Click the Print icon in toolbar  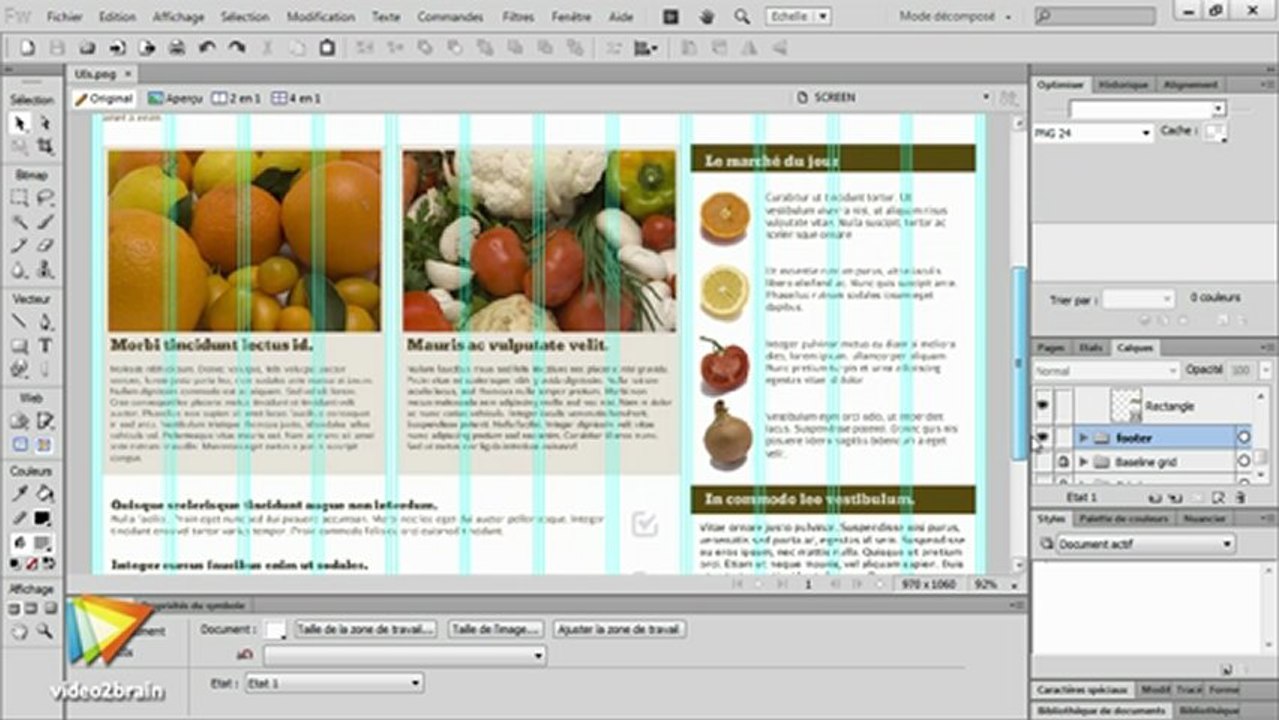177,47
